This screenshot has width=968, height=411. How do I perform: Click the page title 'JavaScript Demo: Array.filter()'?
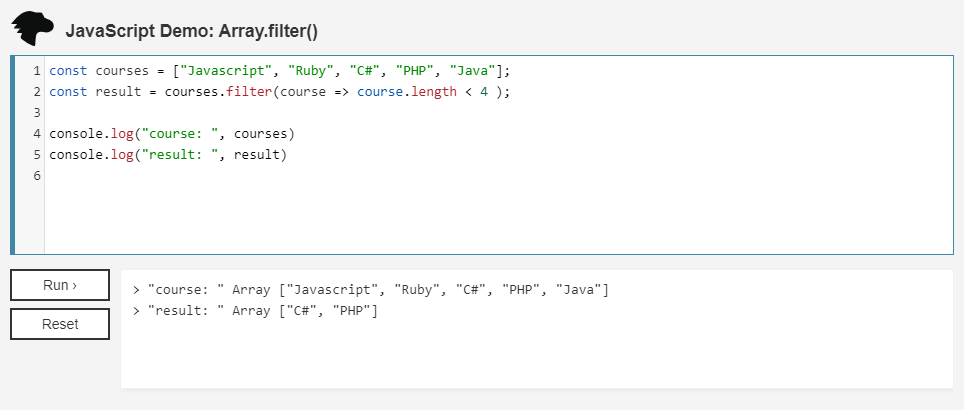point(191,31)
